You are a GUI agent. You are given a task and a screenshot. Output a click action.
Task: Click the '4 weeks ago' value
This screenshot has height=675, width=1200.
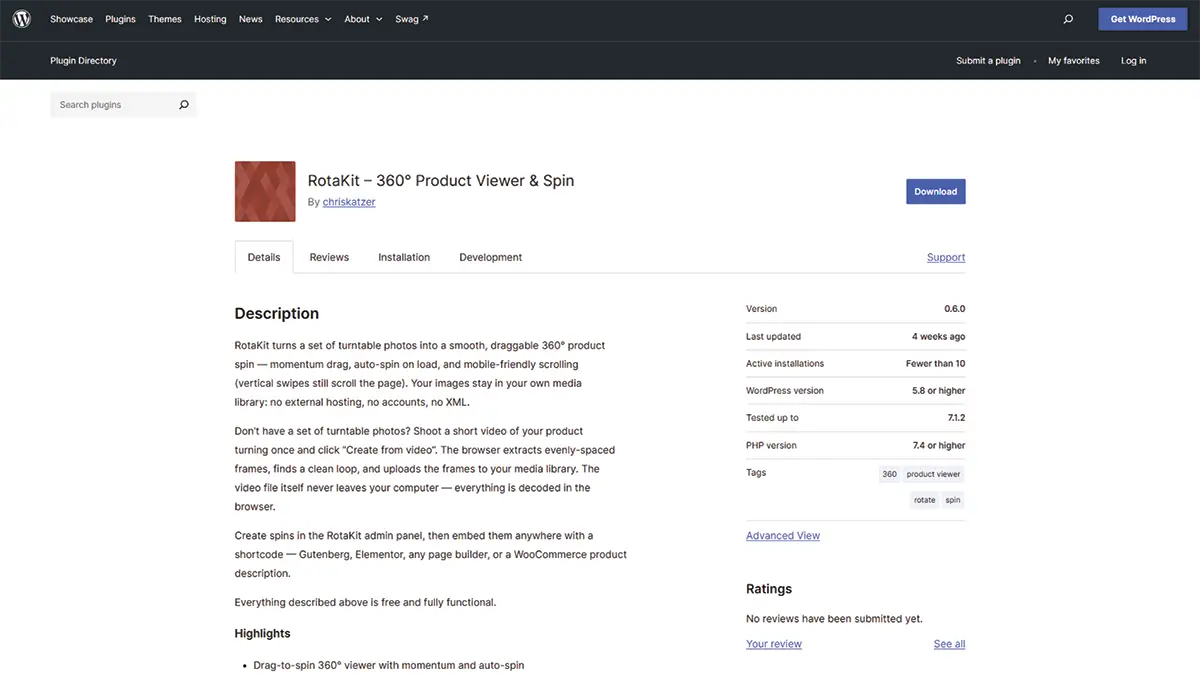[939, 337]
